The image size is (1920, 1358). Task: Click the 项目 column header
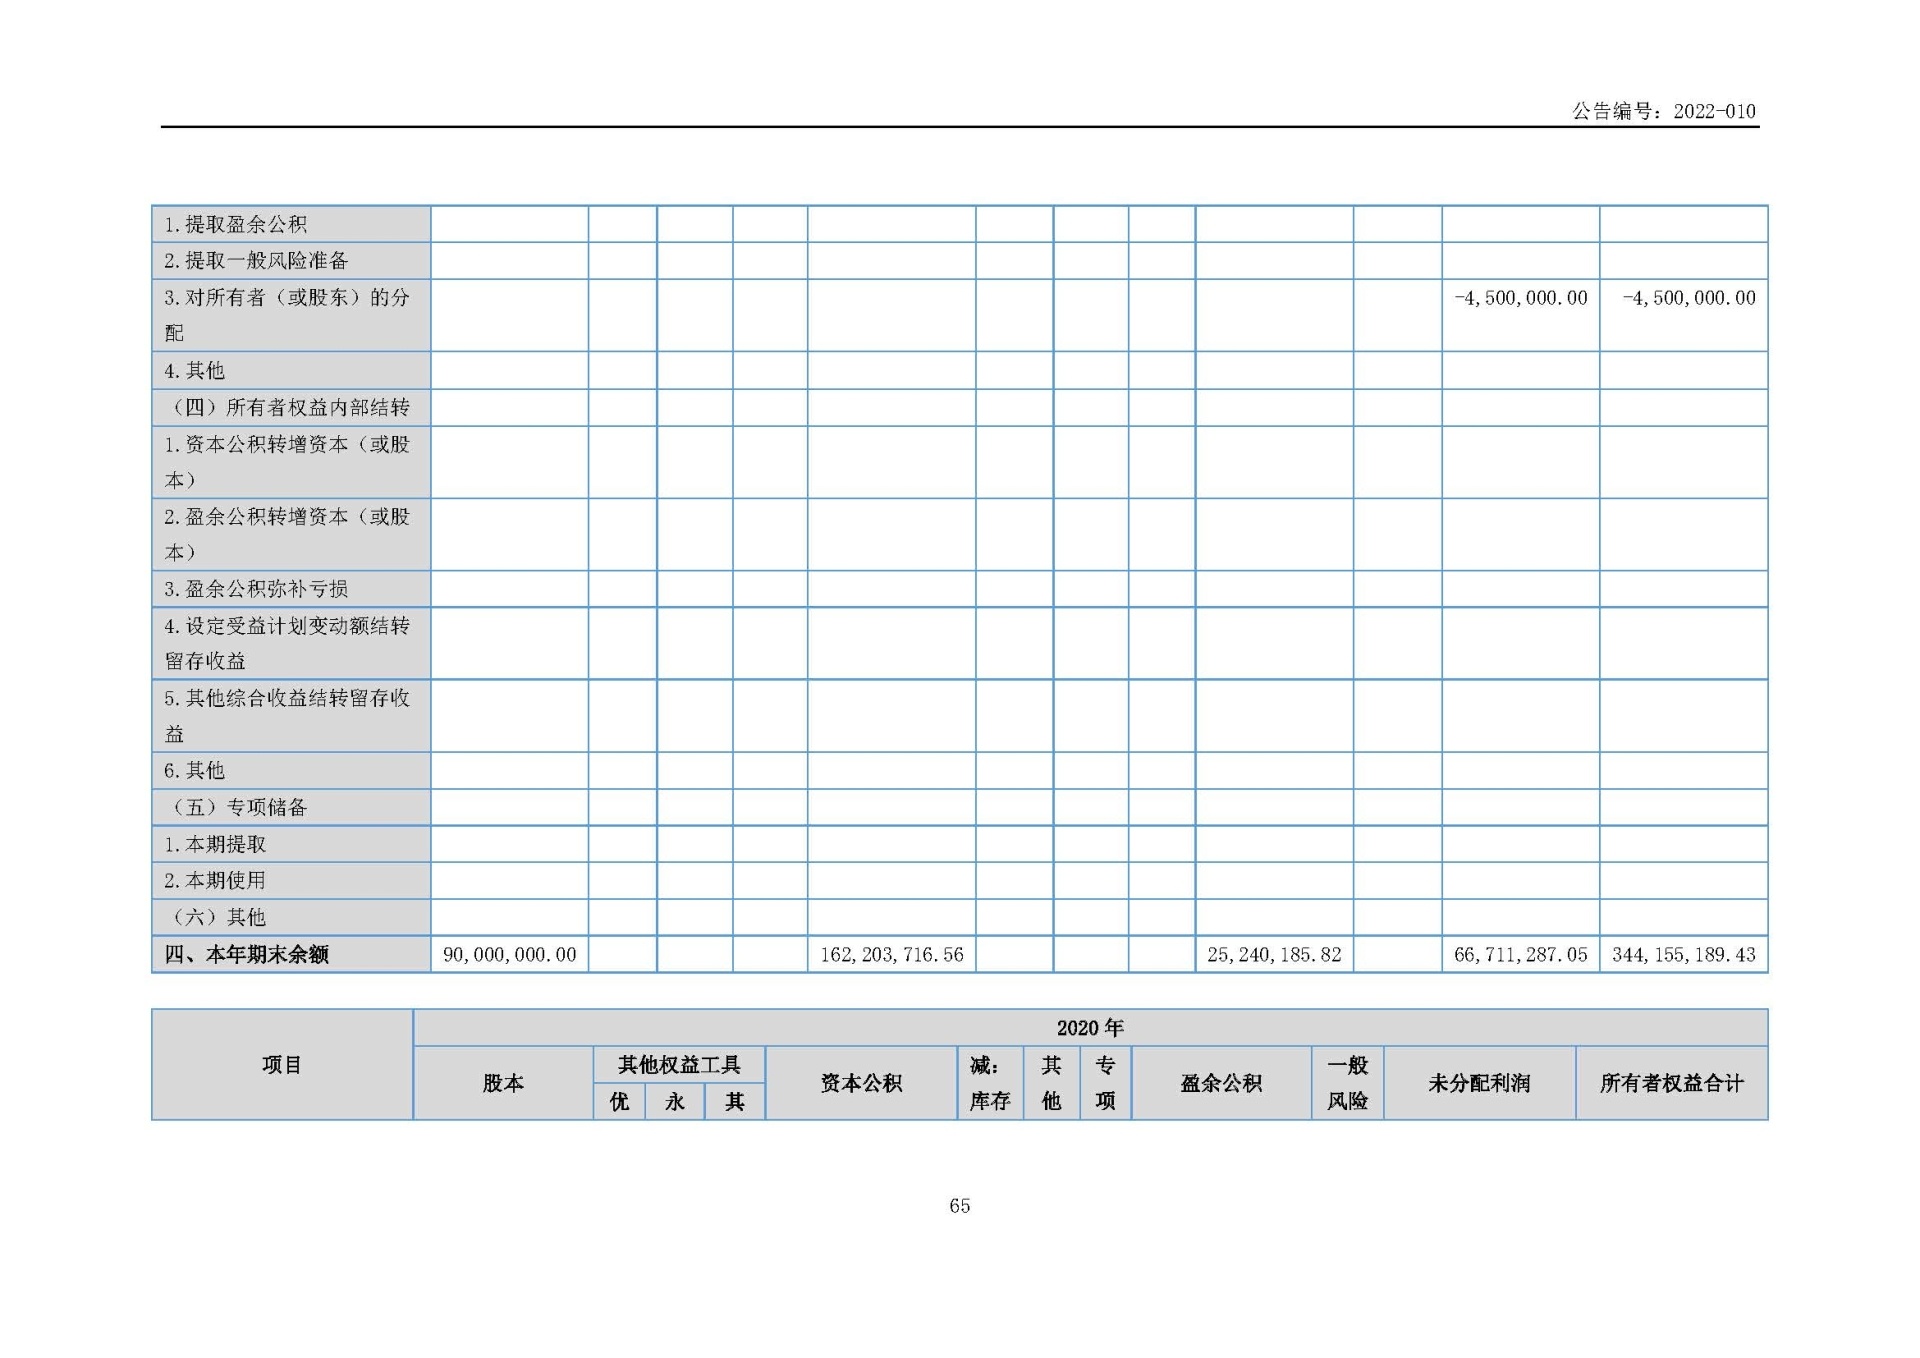pos(282,1065)
